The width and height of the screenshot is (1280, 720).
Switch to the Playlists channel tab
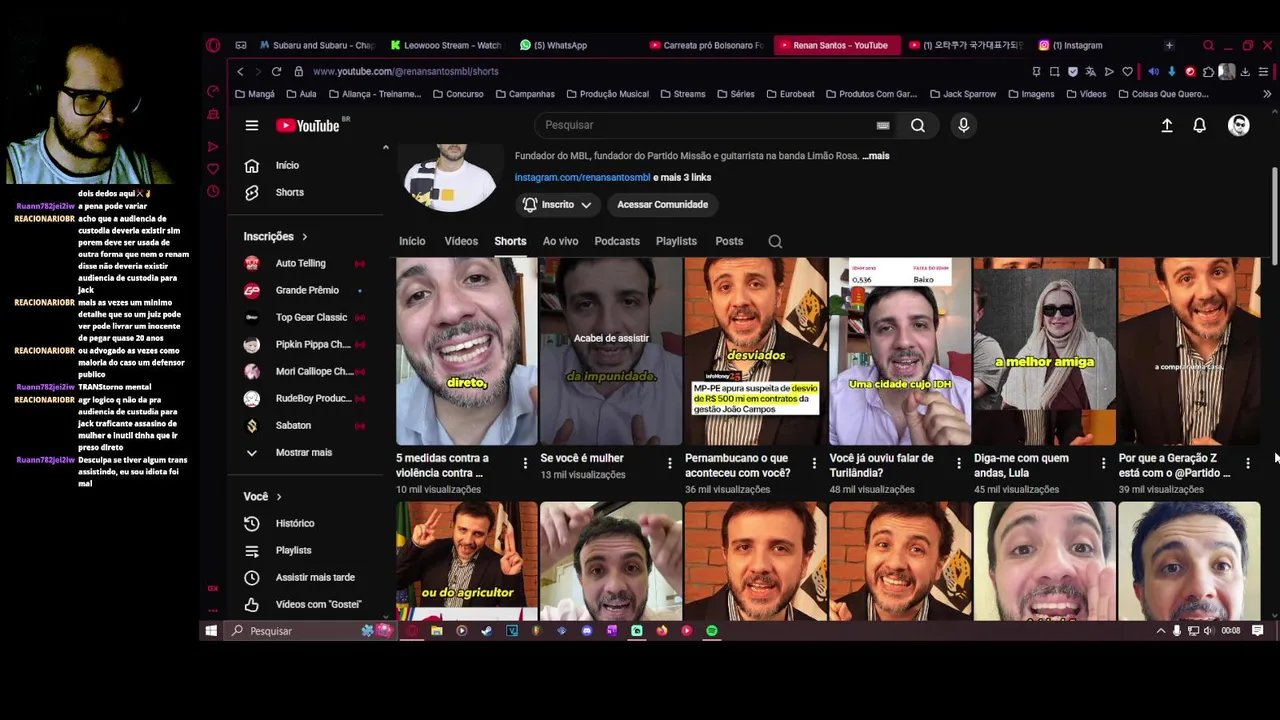click(676, 241)
